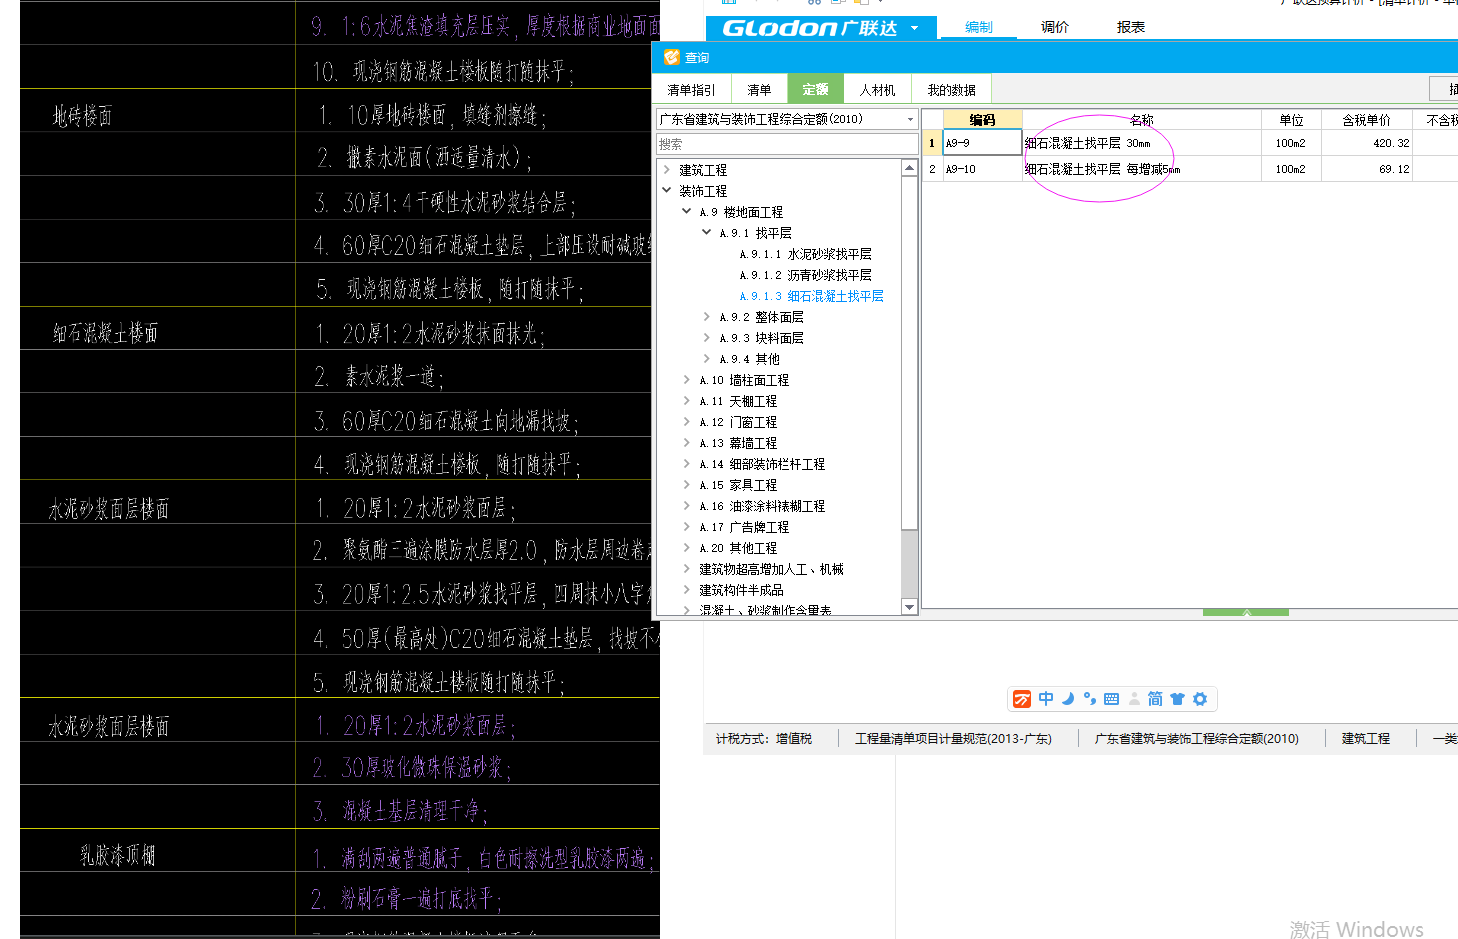Expand the A.9.3 块料面层 node
This screenshot has height=939, width=1458.
click(x=706, y=337)
